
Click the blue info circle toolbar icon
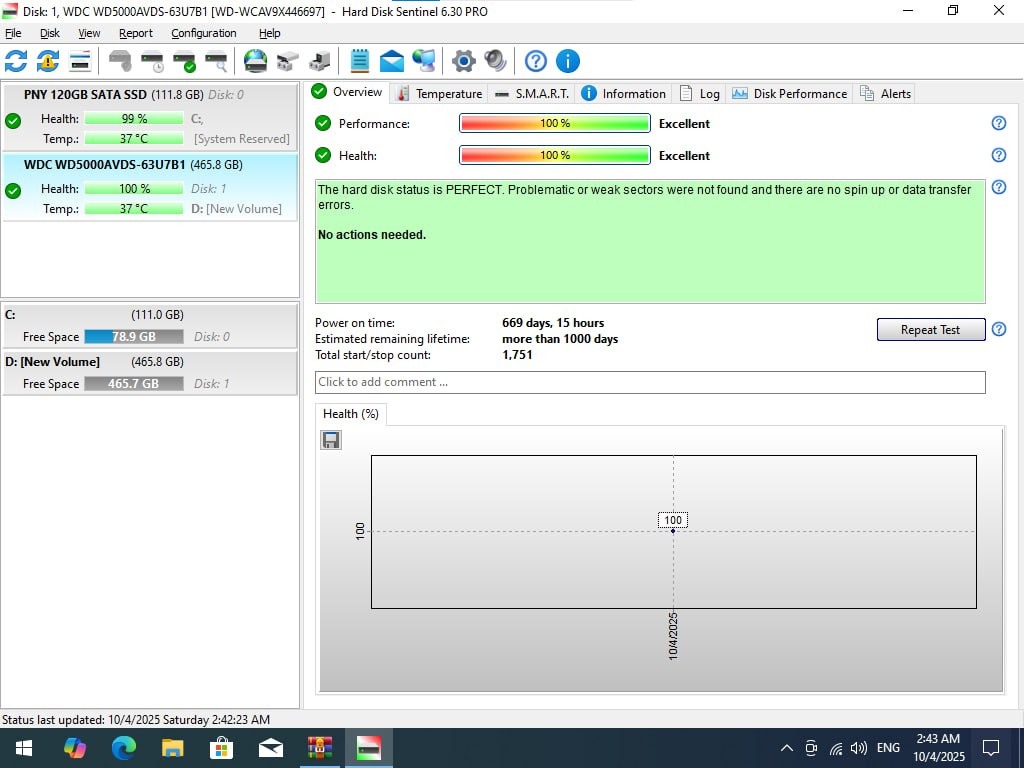pyautogui.click(x=568, y=61)
